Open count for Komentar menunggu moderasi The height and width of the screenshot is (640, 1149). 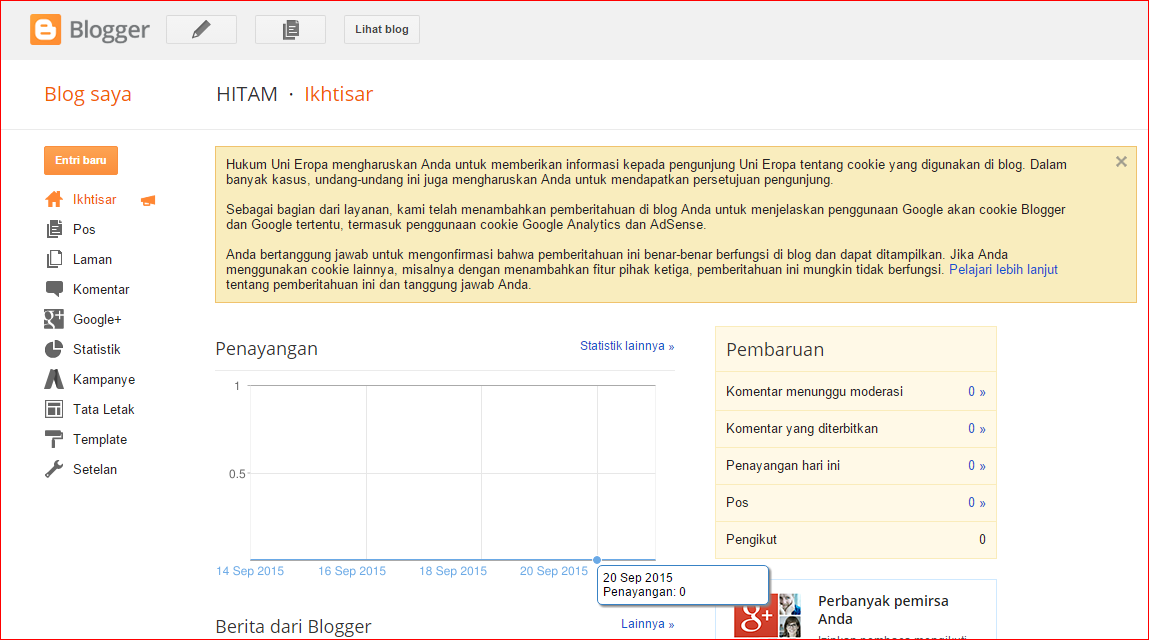(x=977, y=391)
